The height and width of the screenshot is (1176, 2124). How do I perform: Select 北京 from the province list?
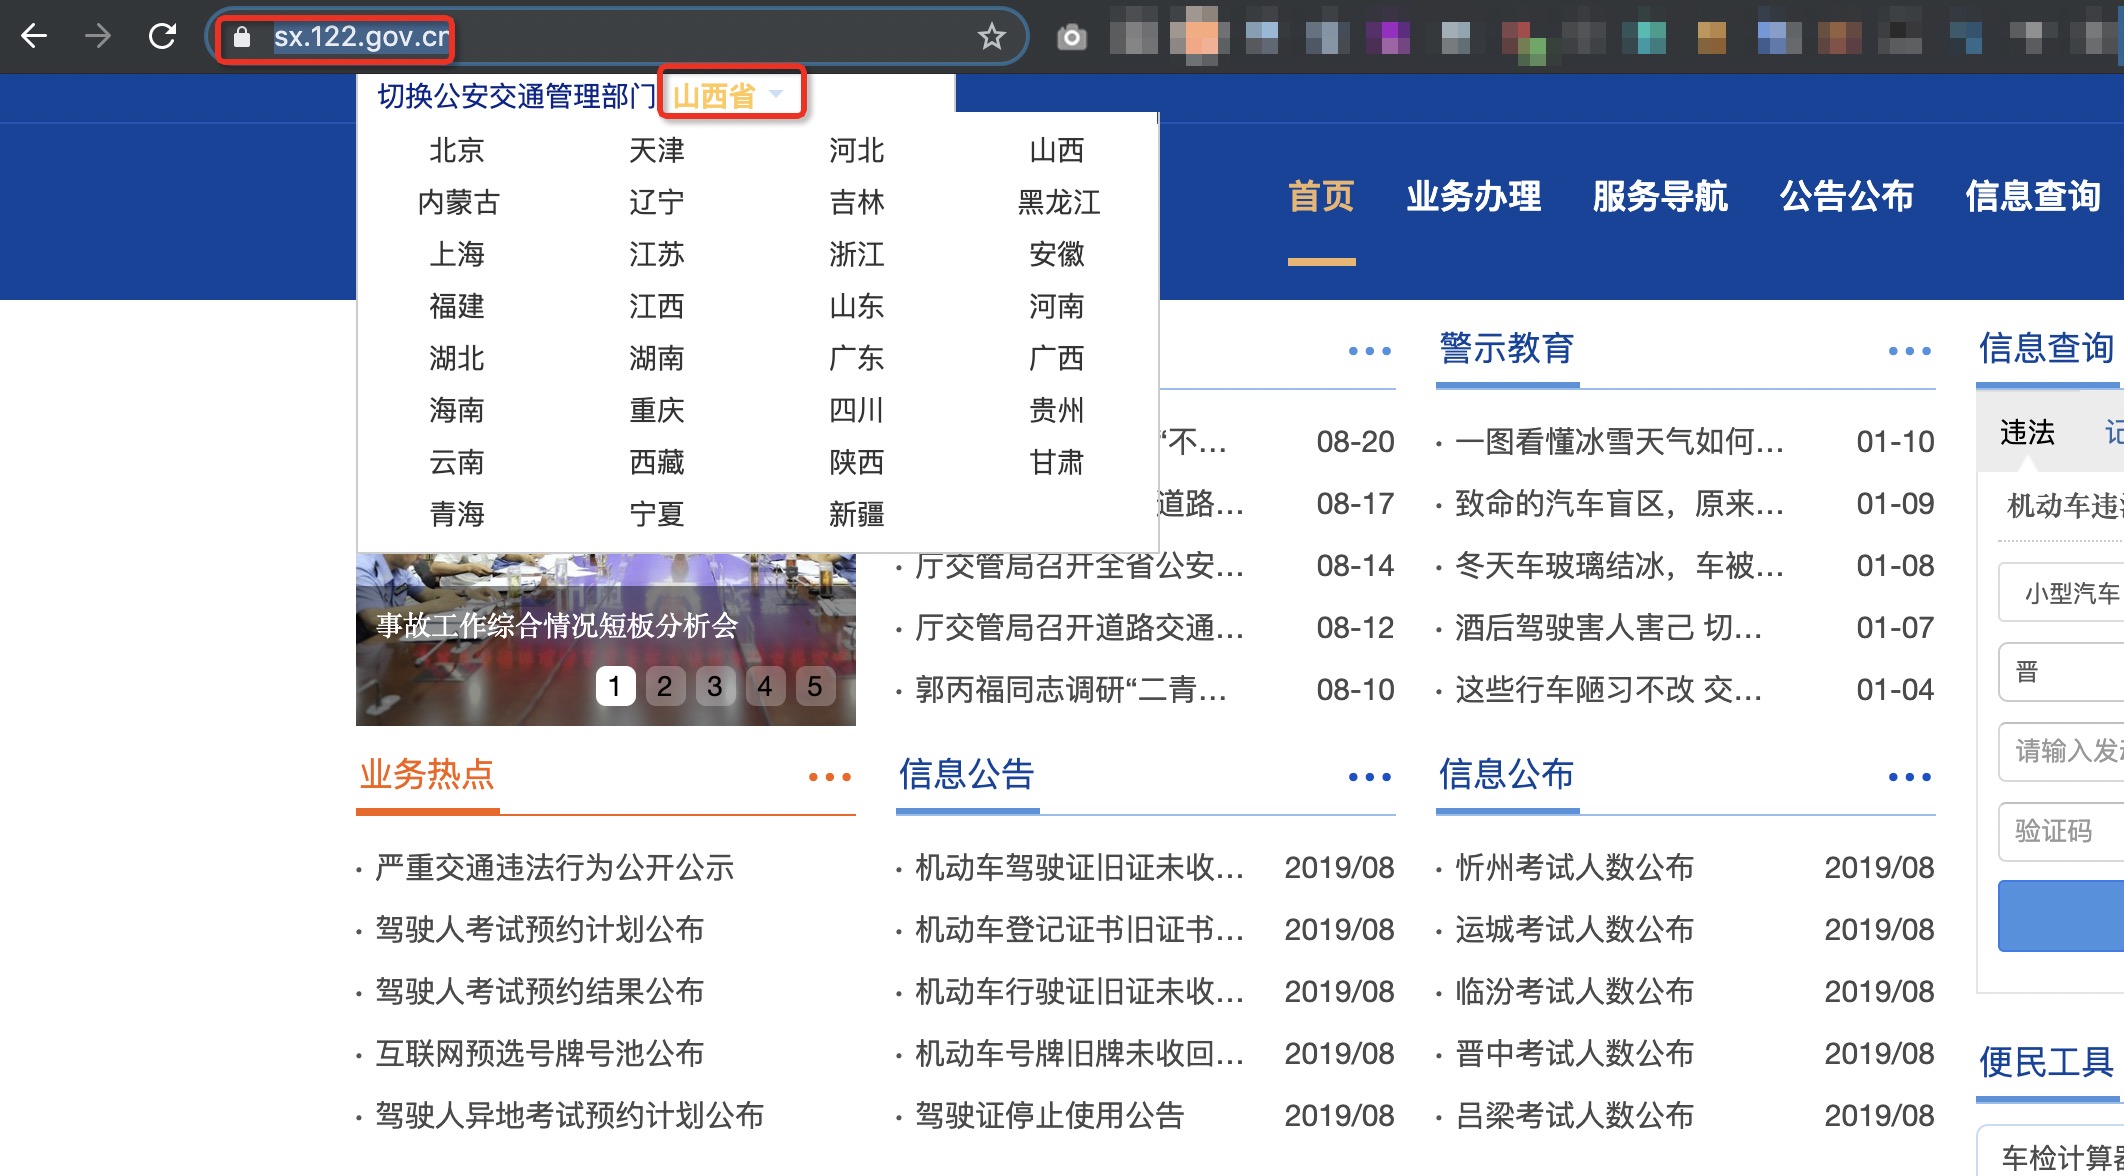tap(457, 150)
